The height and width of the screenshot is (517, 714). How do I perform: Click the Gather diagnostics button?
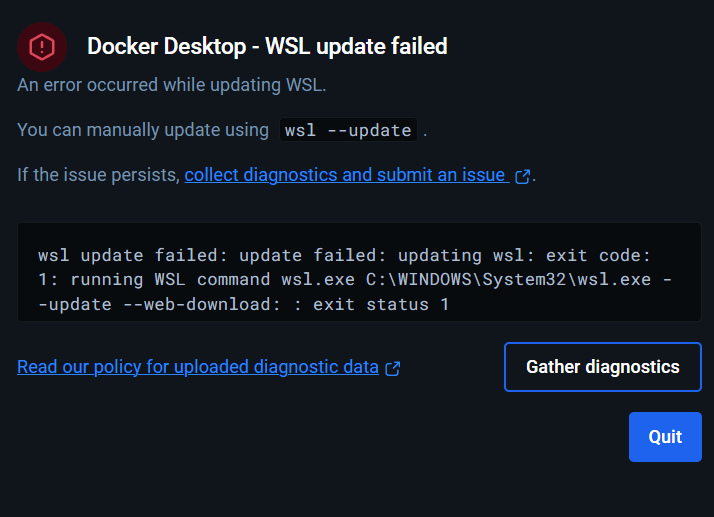[x=602, y=367]
